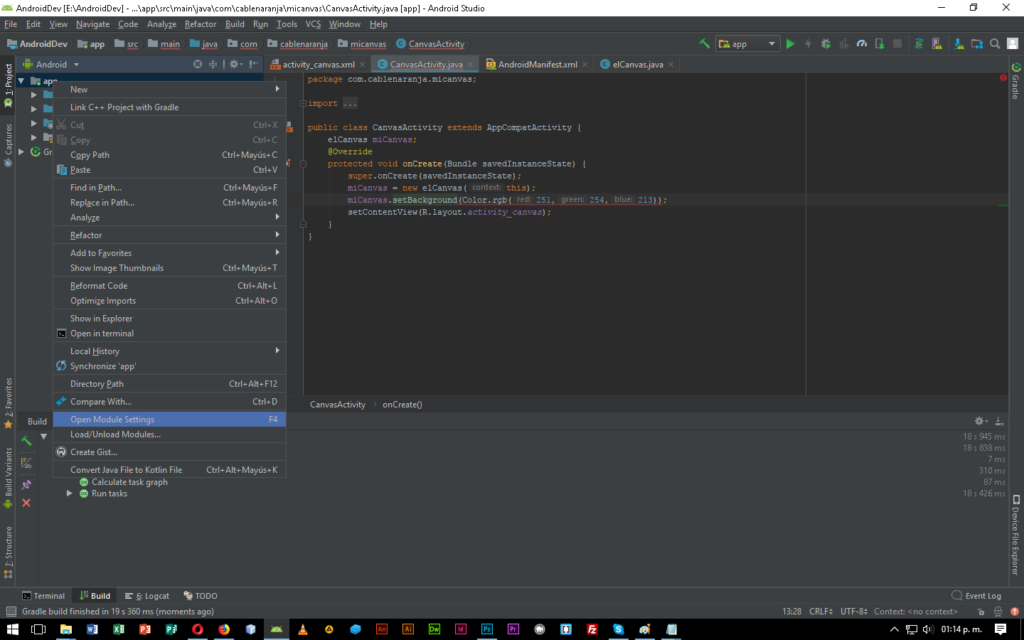Click red X close icon in Build panel
The width and height of the screenshot is (1024, 640).
(27, 503)
